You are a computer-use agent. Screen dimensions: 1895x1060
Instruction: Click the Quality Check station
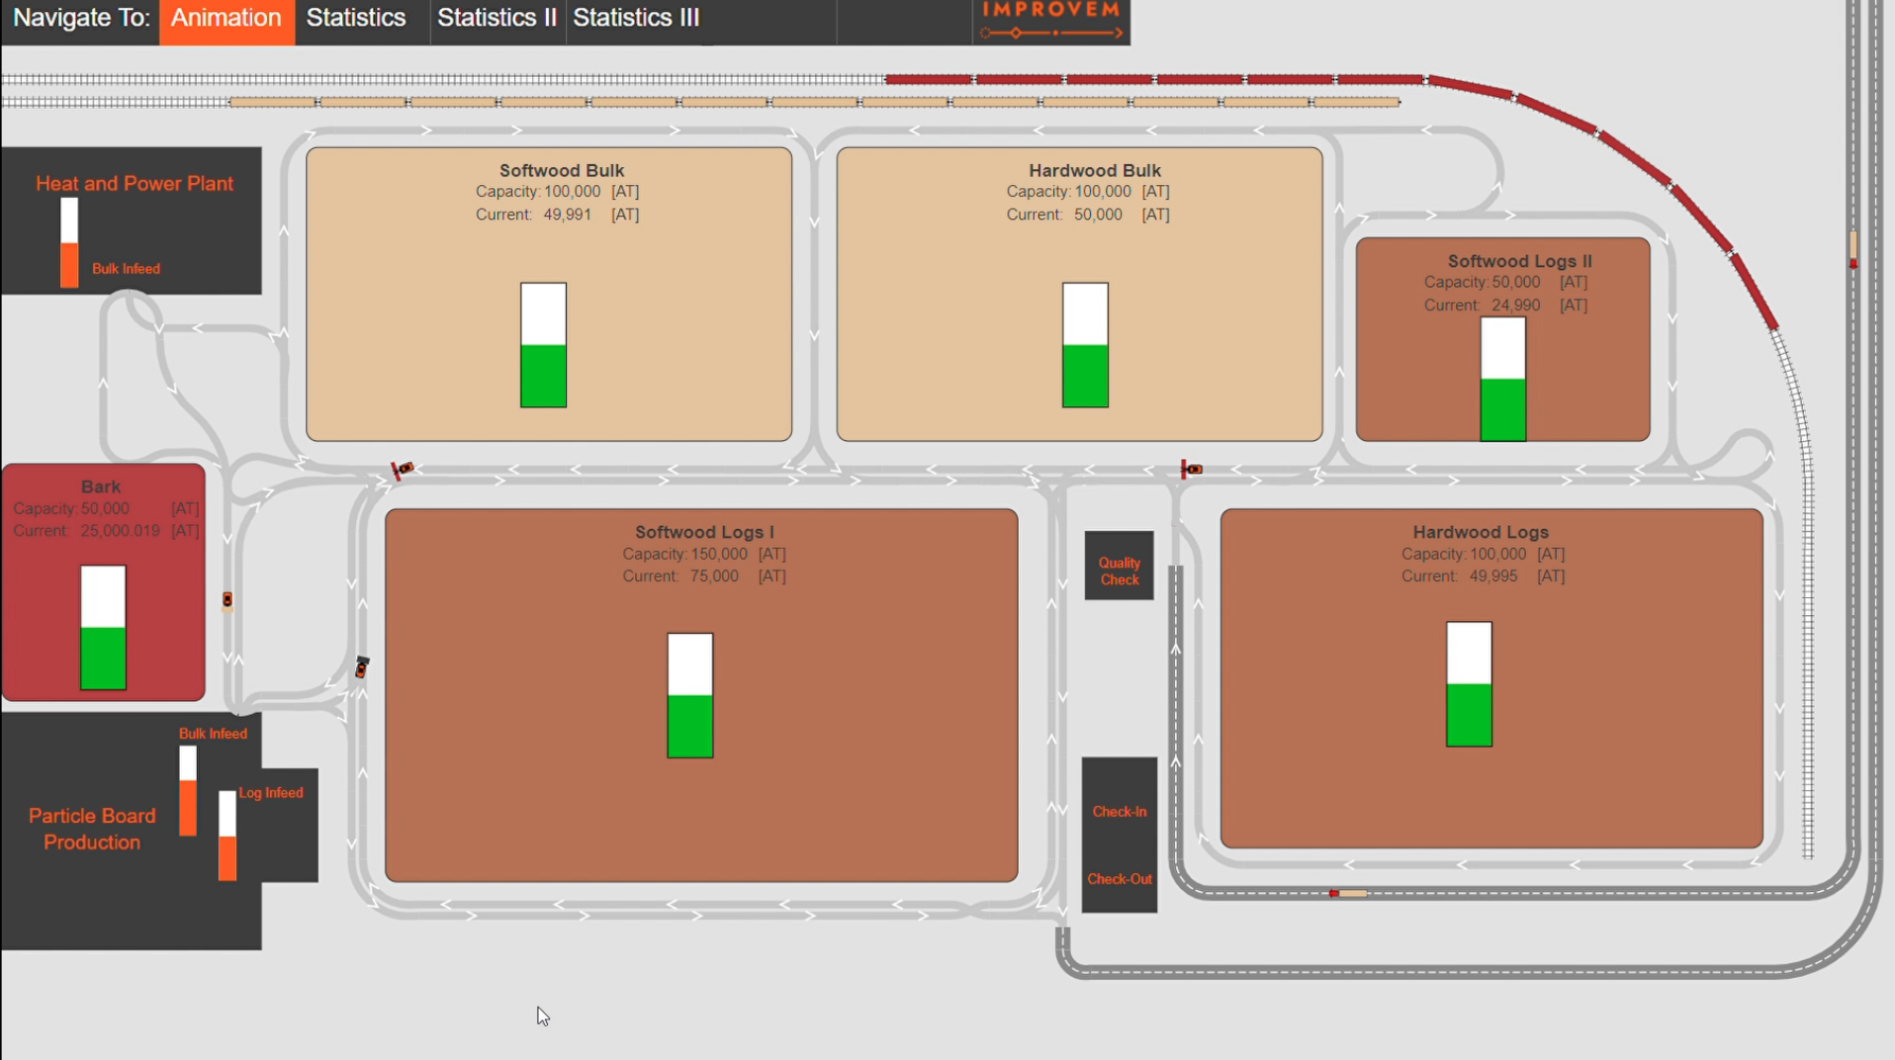click(1119, 570)
